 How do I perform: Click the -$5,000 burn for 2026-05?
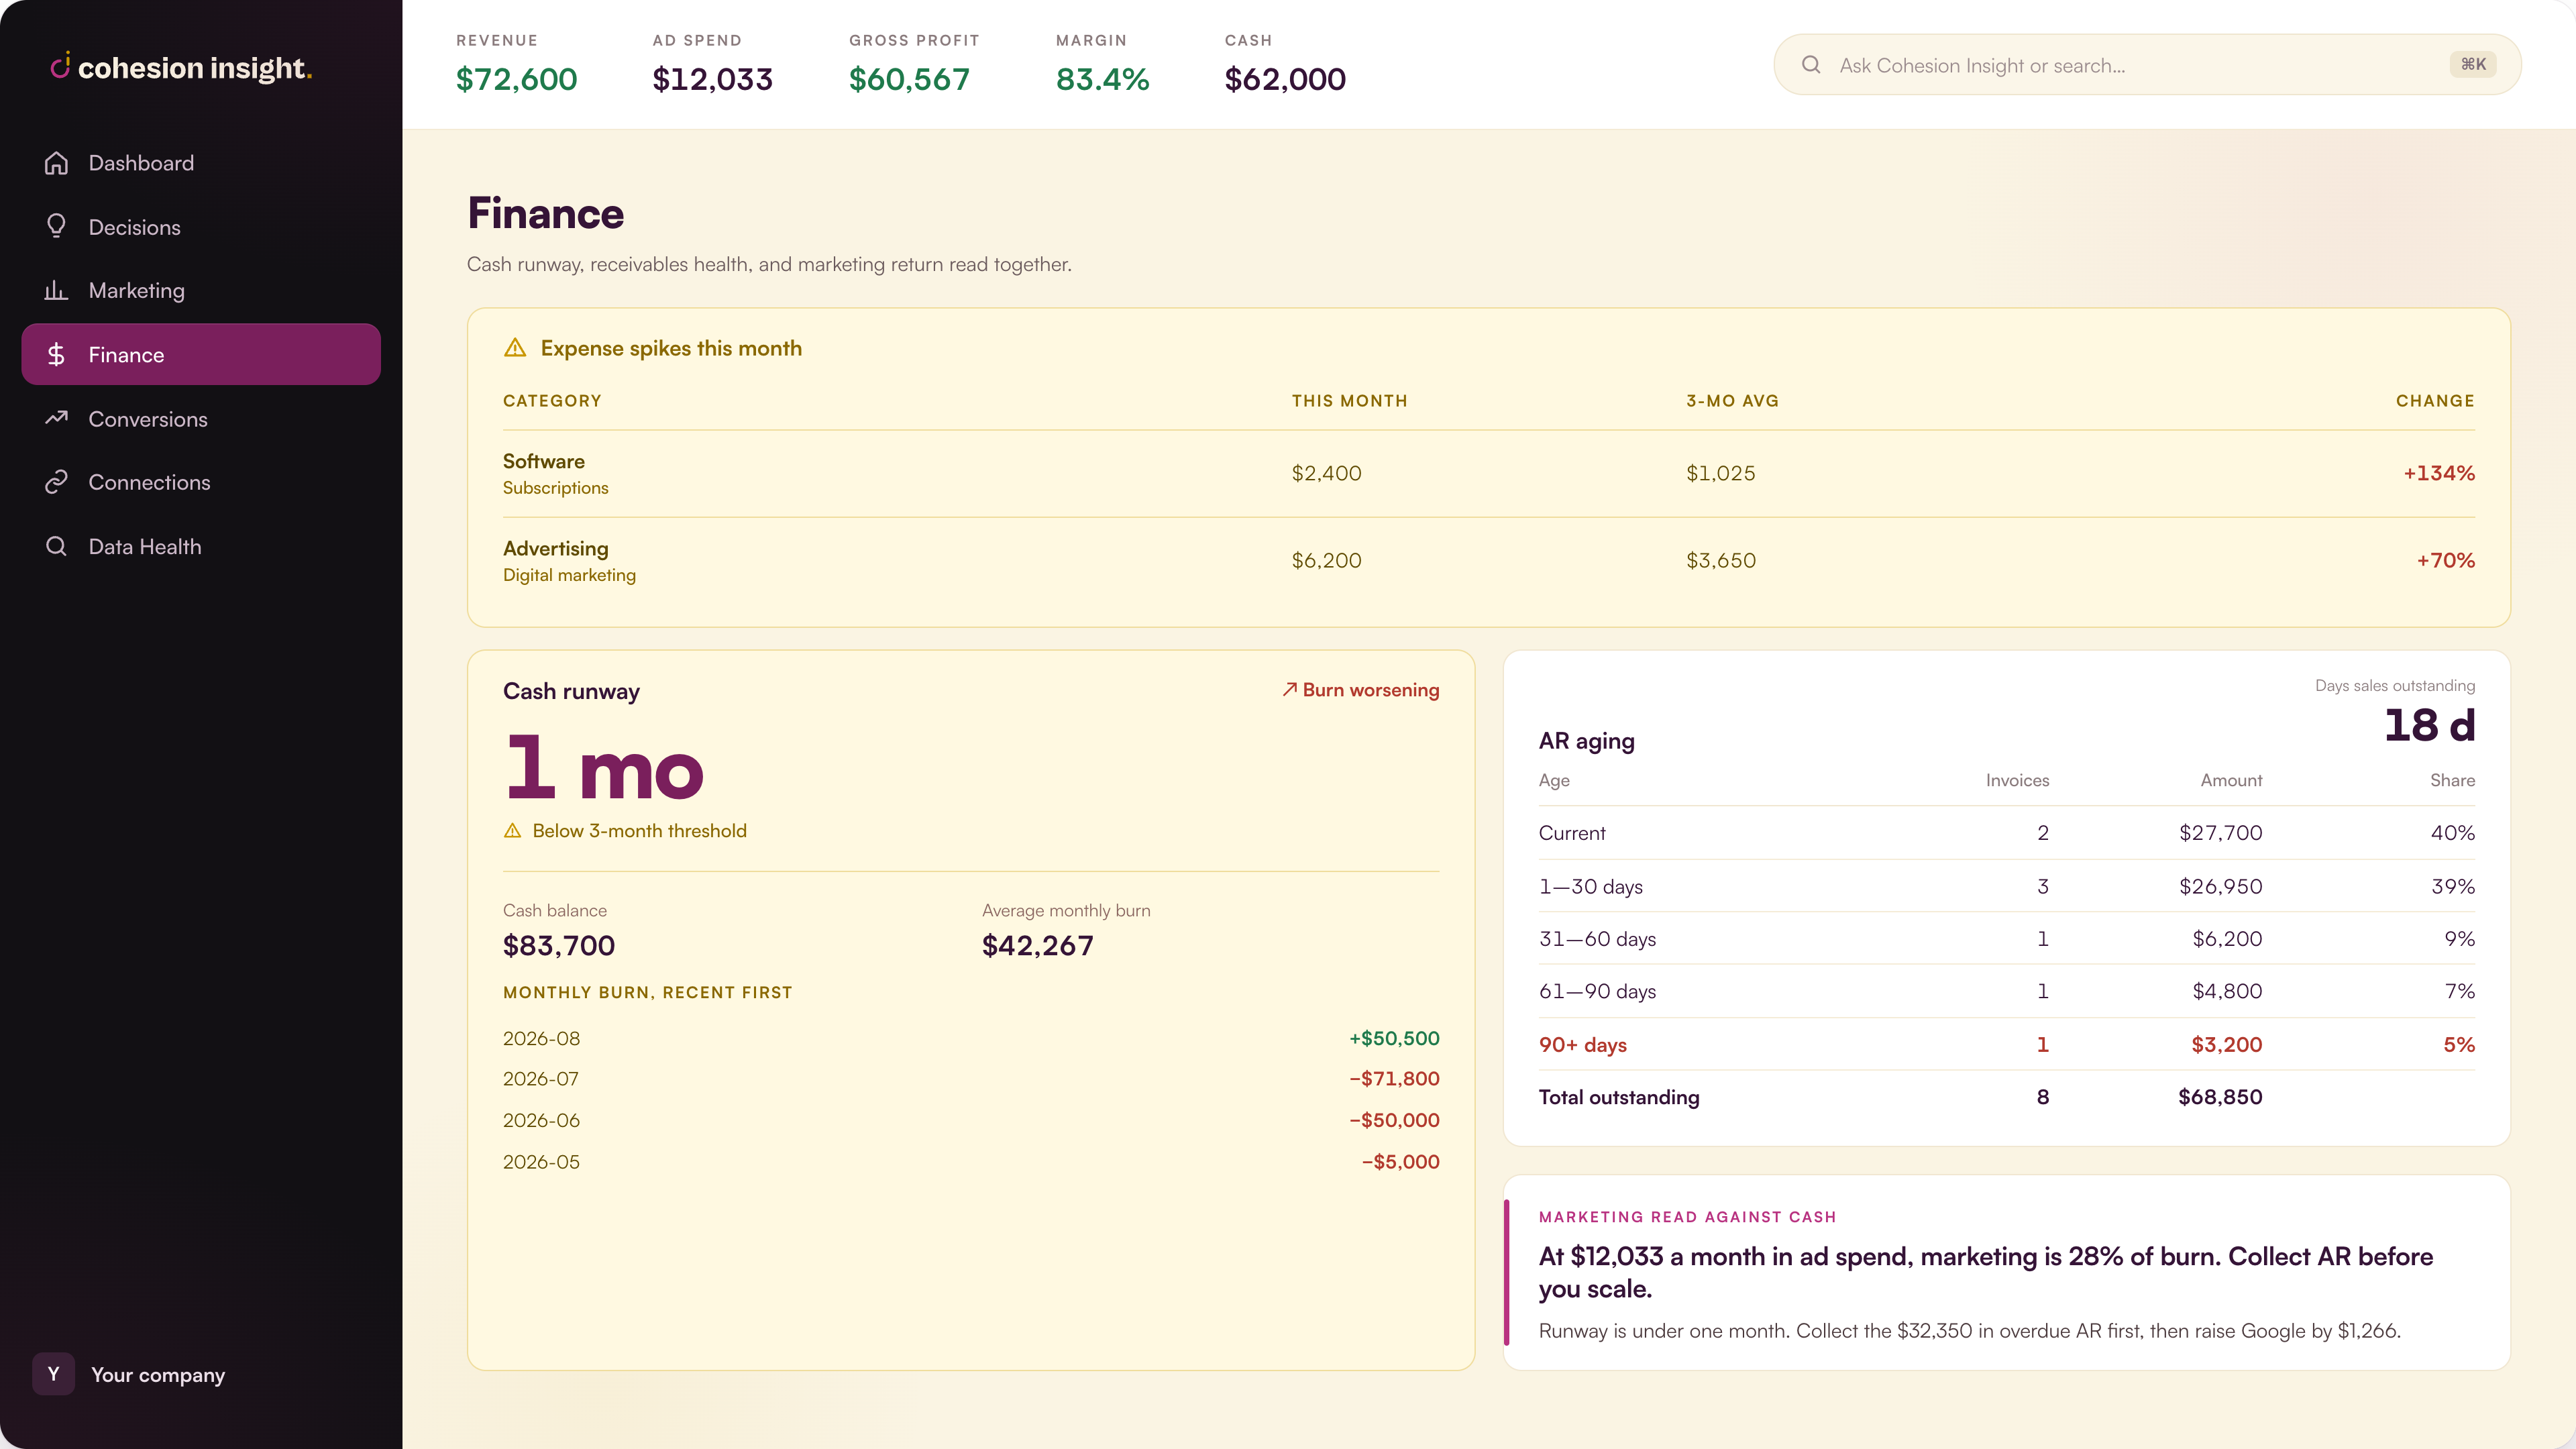click(1400, 1162)
